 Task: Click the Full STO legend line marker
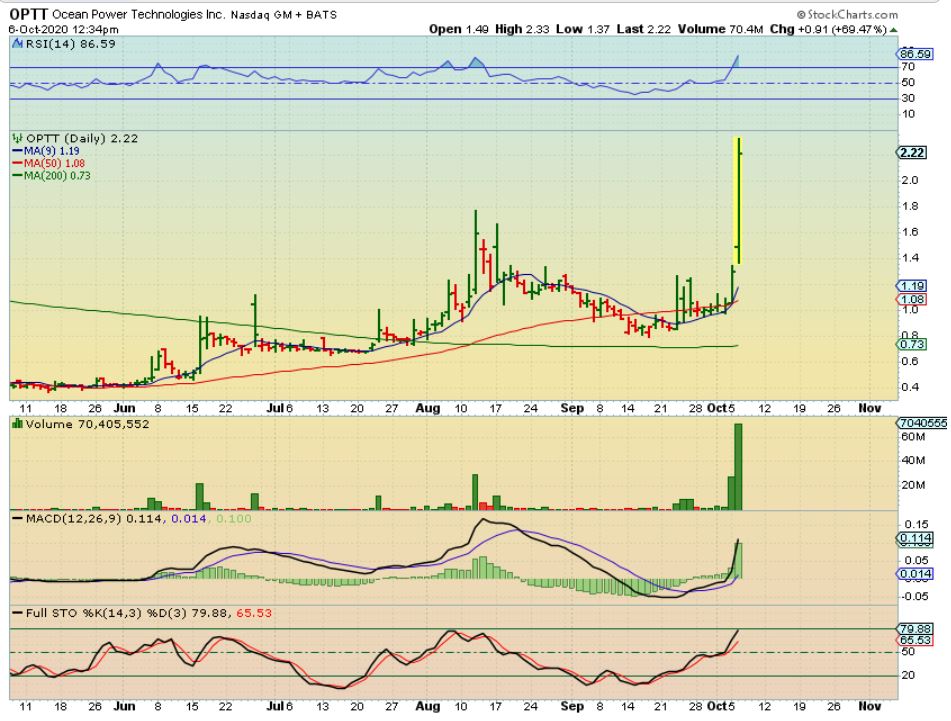pos(17,611)
